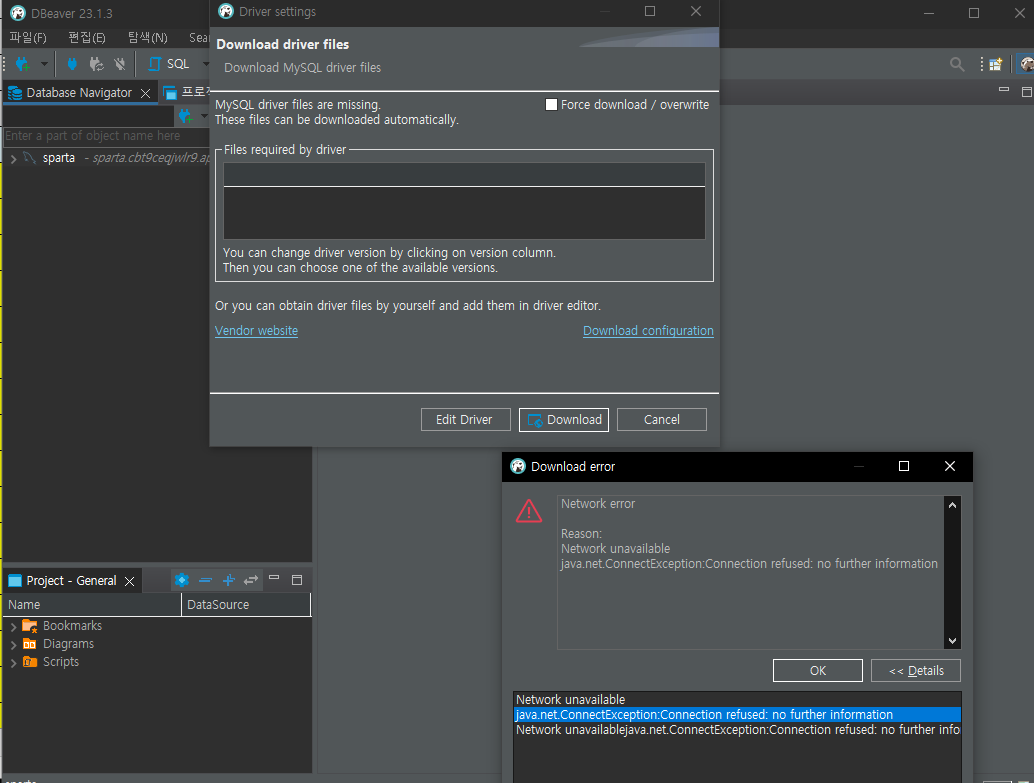1034x783 pixels.
Task: Expand the Diagrams folder
Action: coord(13,644)
